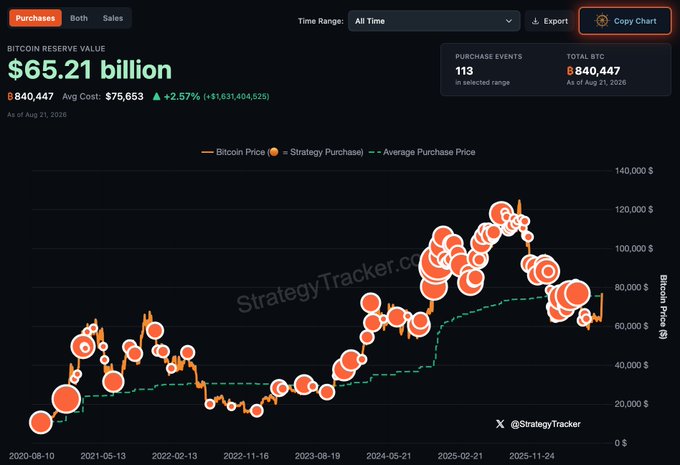The height and width of the screenshot is (465, 680).
Task: Select the Purchases tab
Action: click(35, 18)
